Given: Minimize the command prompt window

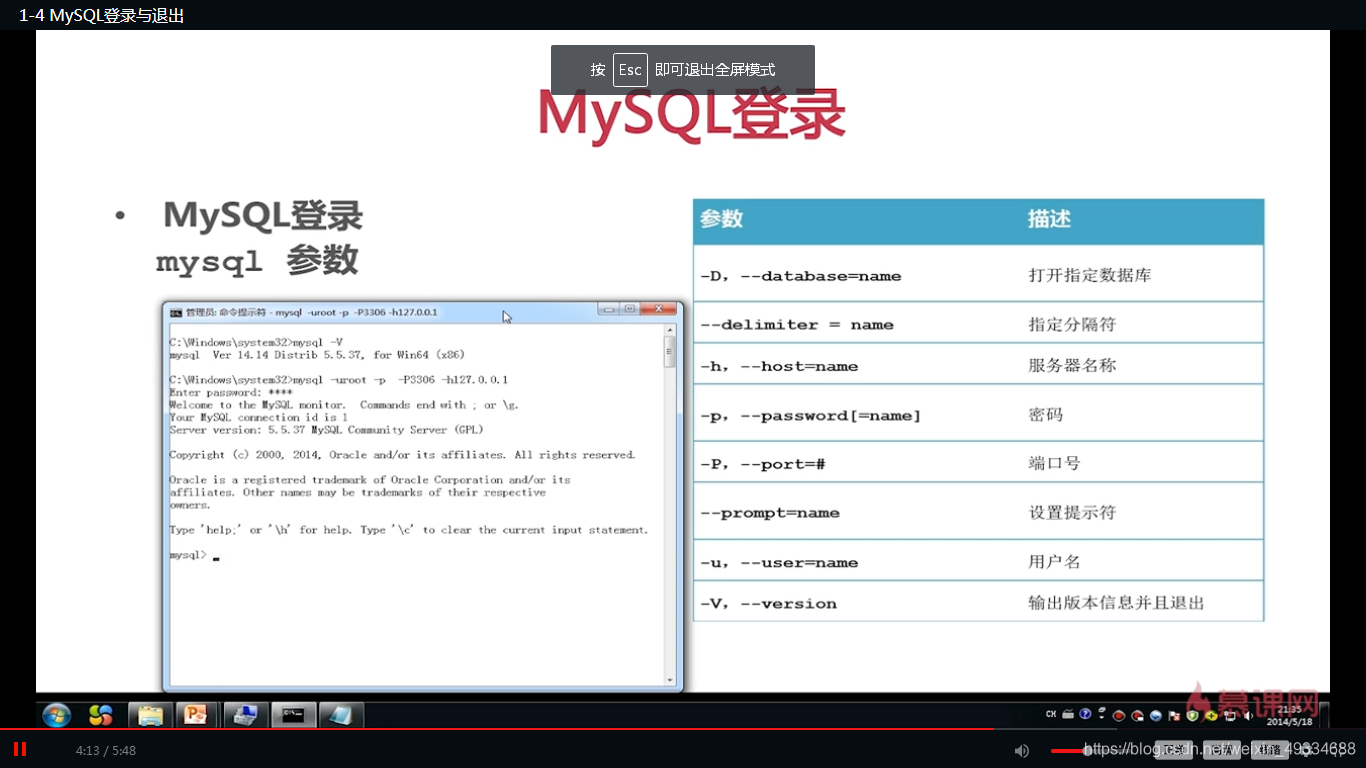Looking at the screenshot, I should click(x=609, y=309).
